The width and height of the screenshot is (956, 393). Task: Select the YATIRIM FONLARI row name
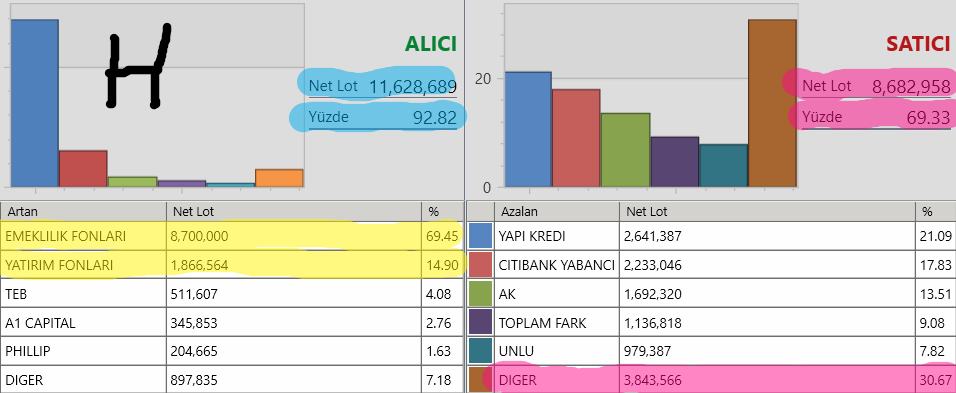coord(59,265)
